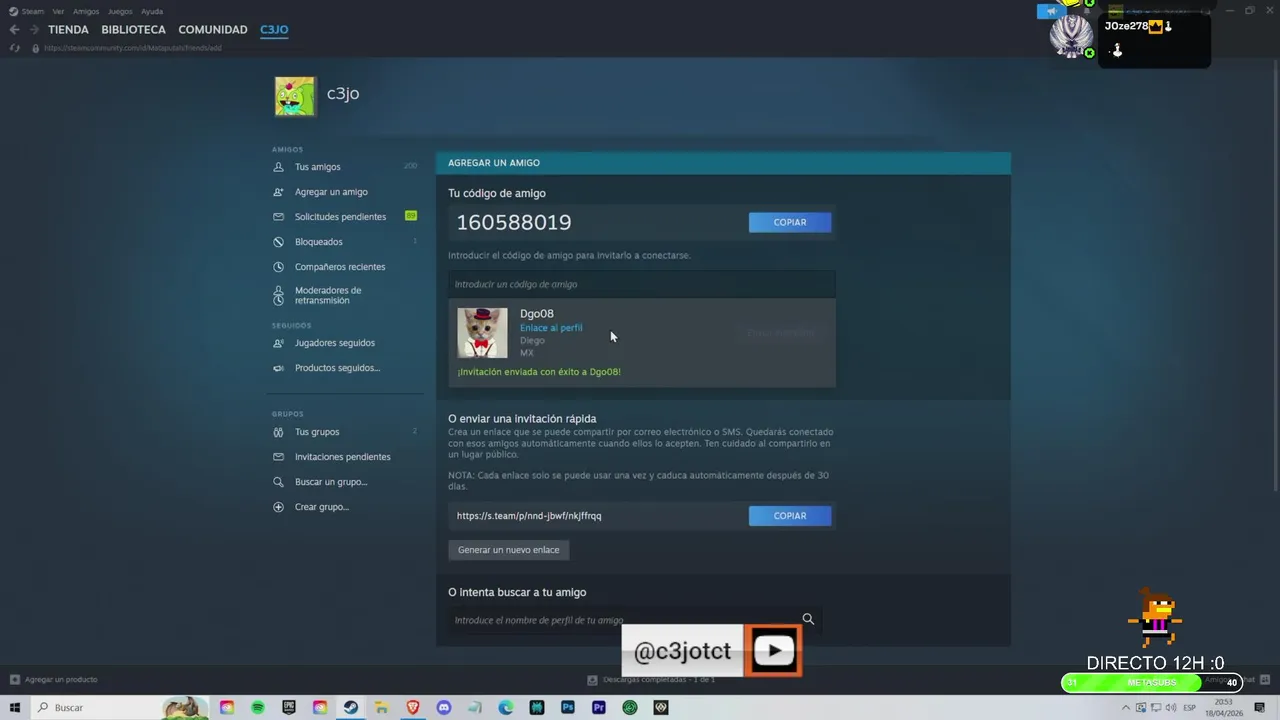Click the volume icon in system tray

pyautogui.click(x=1169, y=708)
